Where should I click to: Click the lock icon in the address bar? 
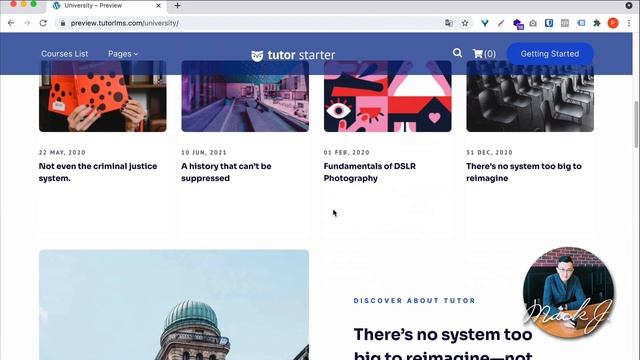click(62, 23)
